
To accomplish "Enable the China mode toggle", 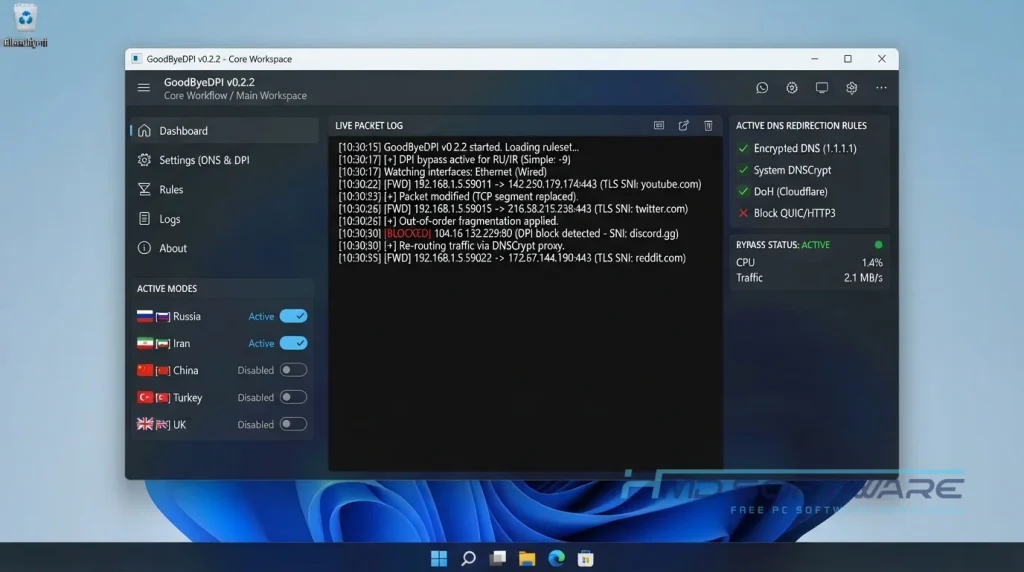I will pyautogui.click(x=293, y=370).
